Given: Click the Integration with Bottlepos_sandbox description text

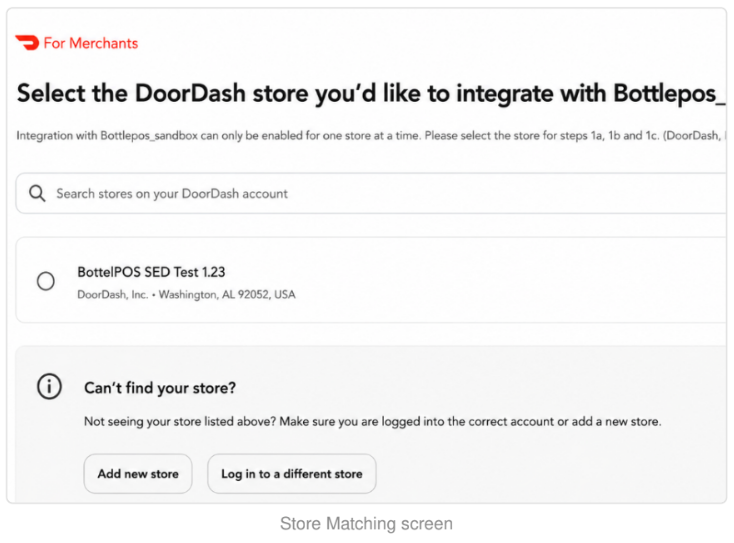Looking at the screenshot, I should coord(371,136).
